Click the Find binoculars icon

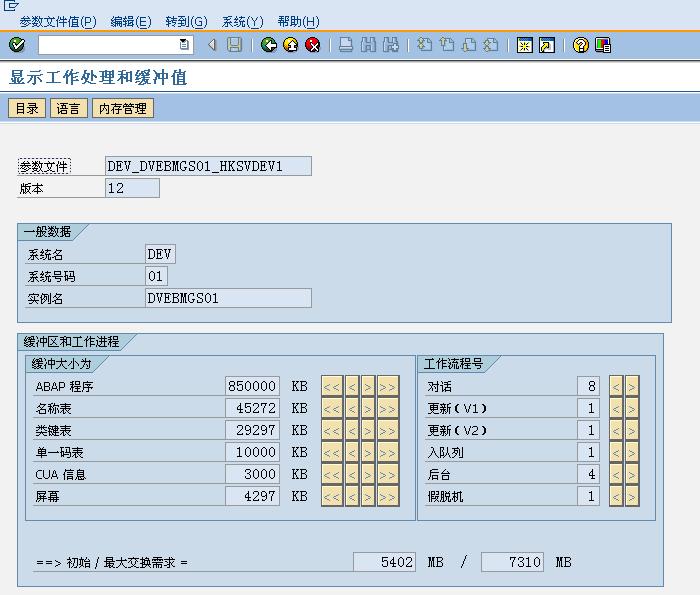tap(368, 45)
